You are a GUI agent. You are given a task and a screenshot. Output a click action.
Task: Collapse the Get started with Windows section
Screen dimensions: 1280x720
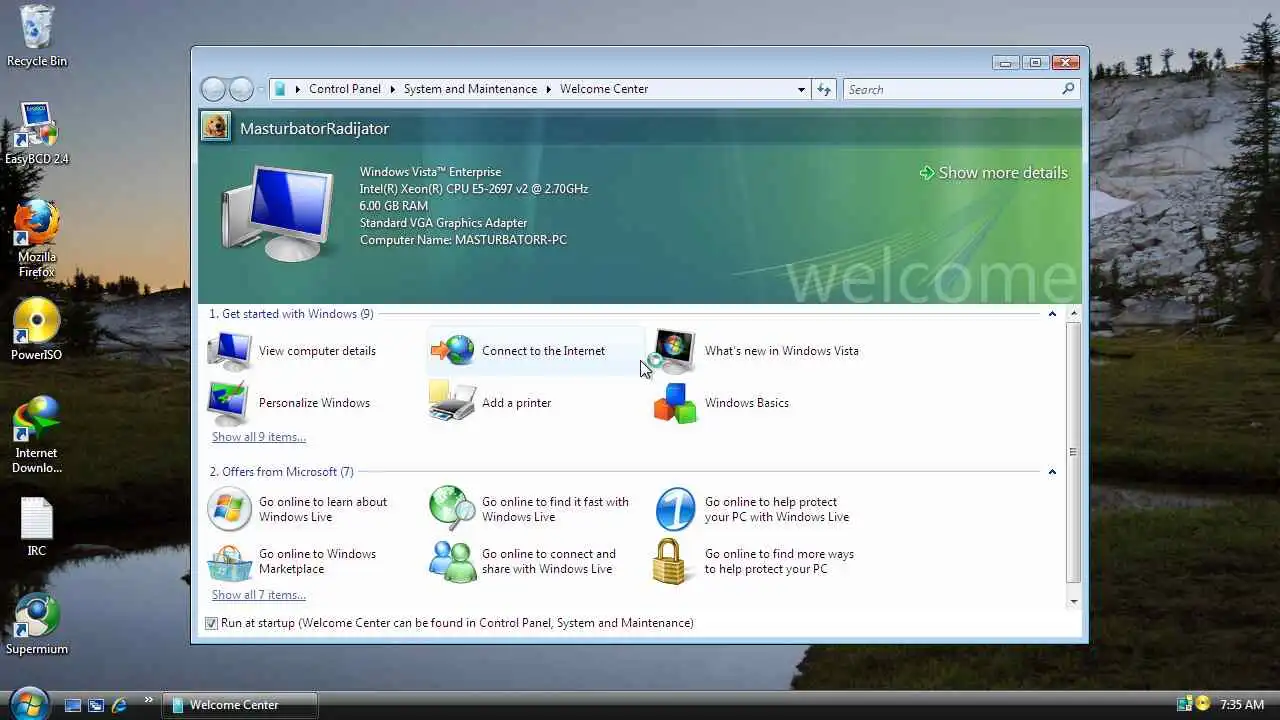[x=1052, y=314]
